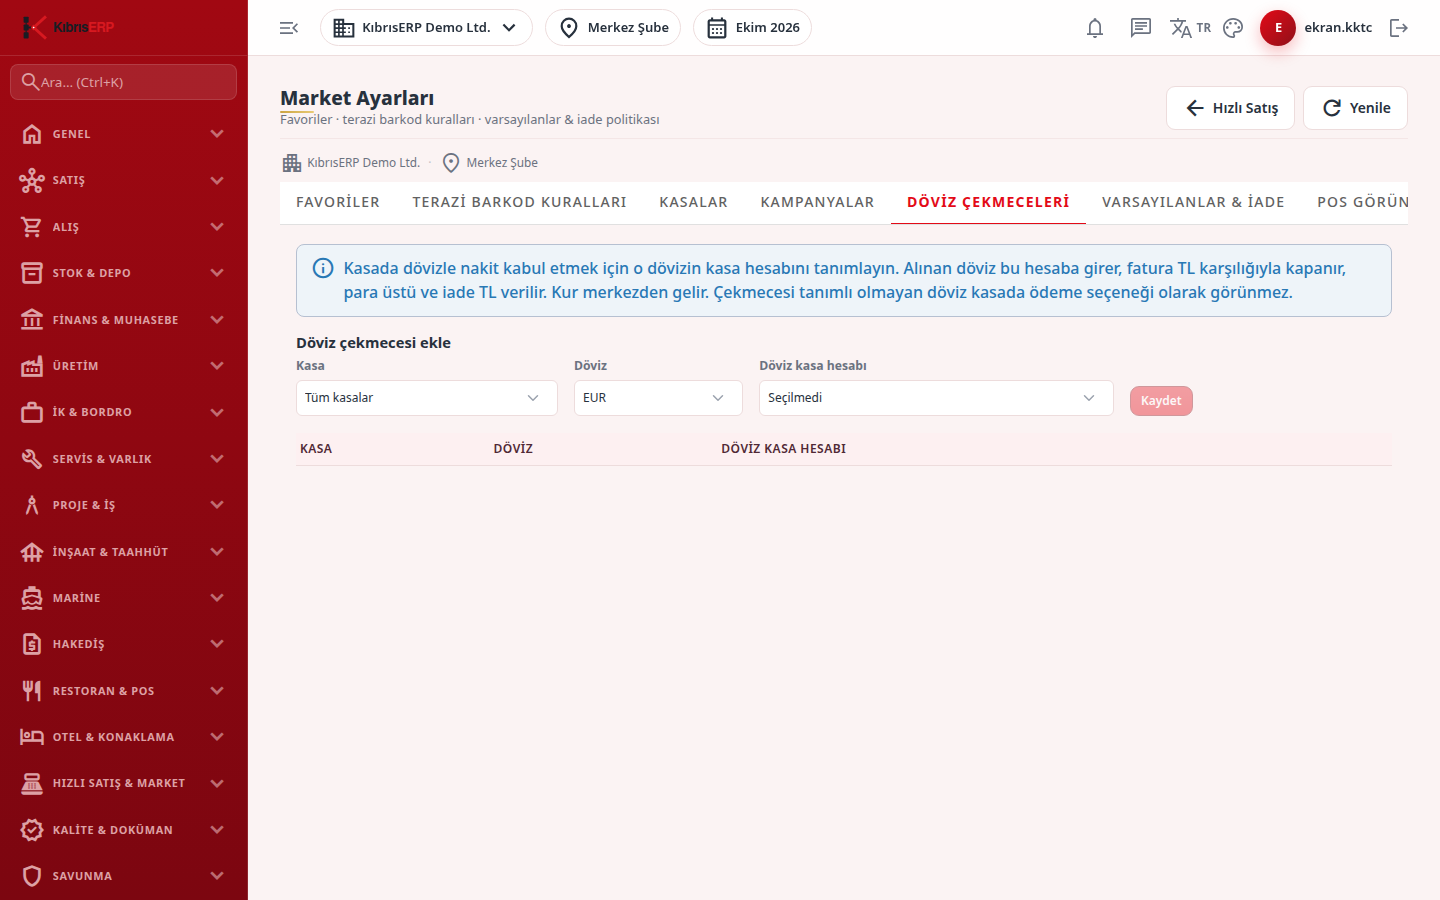Image resolution: width=1440 pixels, height=900 pixels.
Task: Open the Stok & Depo icon
Action: 32,273
